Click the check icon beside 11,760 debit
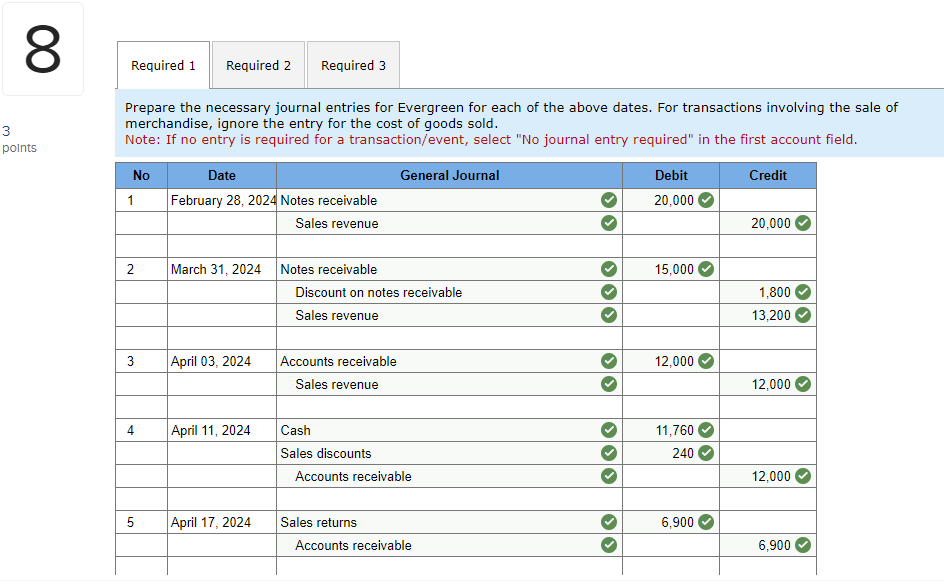This screenshot has width=944, height=585. pos(706,430)
